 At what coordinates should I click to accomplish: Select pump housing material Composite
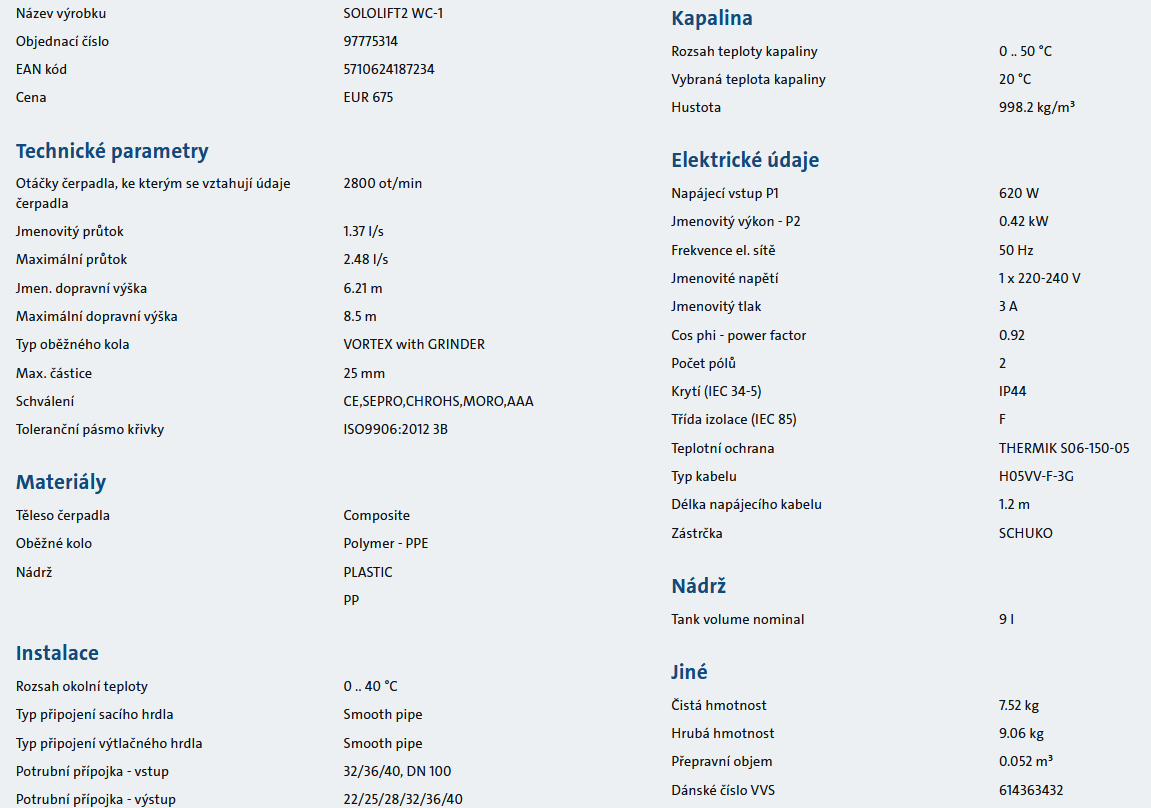tap(377, 515)
